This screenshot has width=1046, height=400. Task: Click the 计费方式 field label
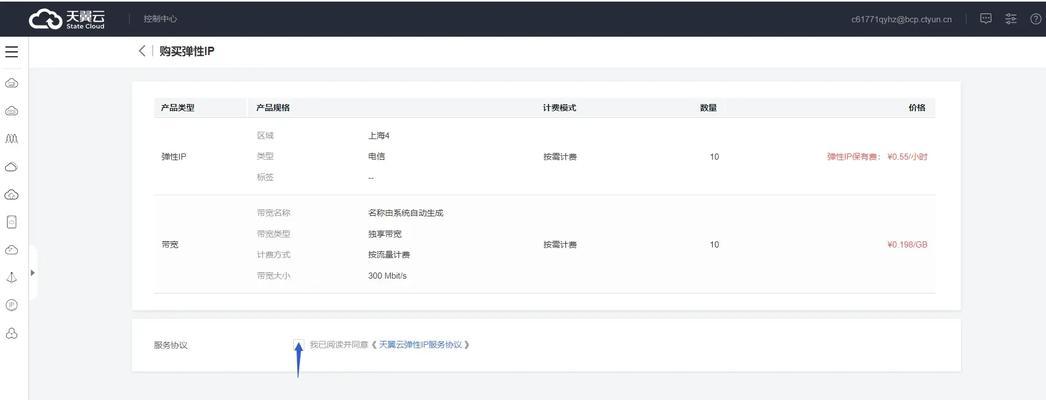click(x=274, y=255)
